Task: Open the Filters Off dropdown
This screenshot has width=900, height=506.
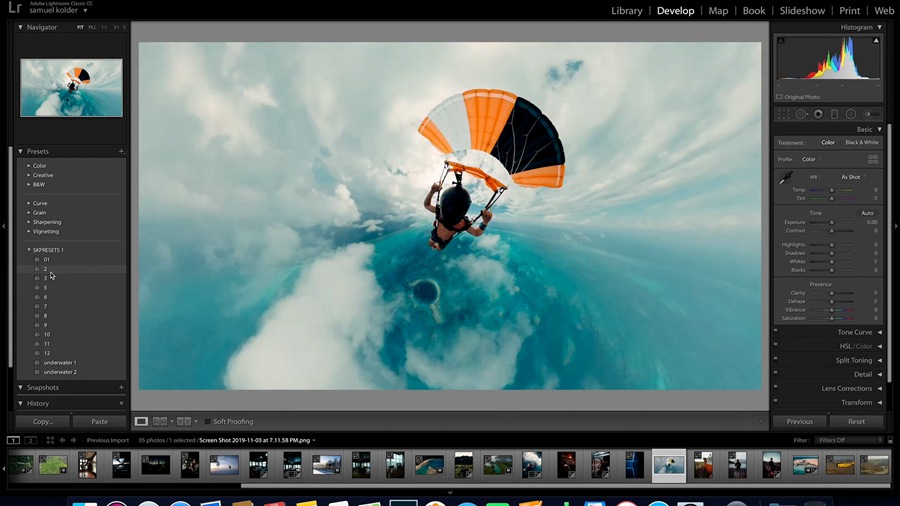Action: coord(851,440)
